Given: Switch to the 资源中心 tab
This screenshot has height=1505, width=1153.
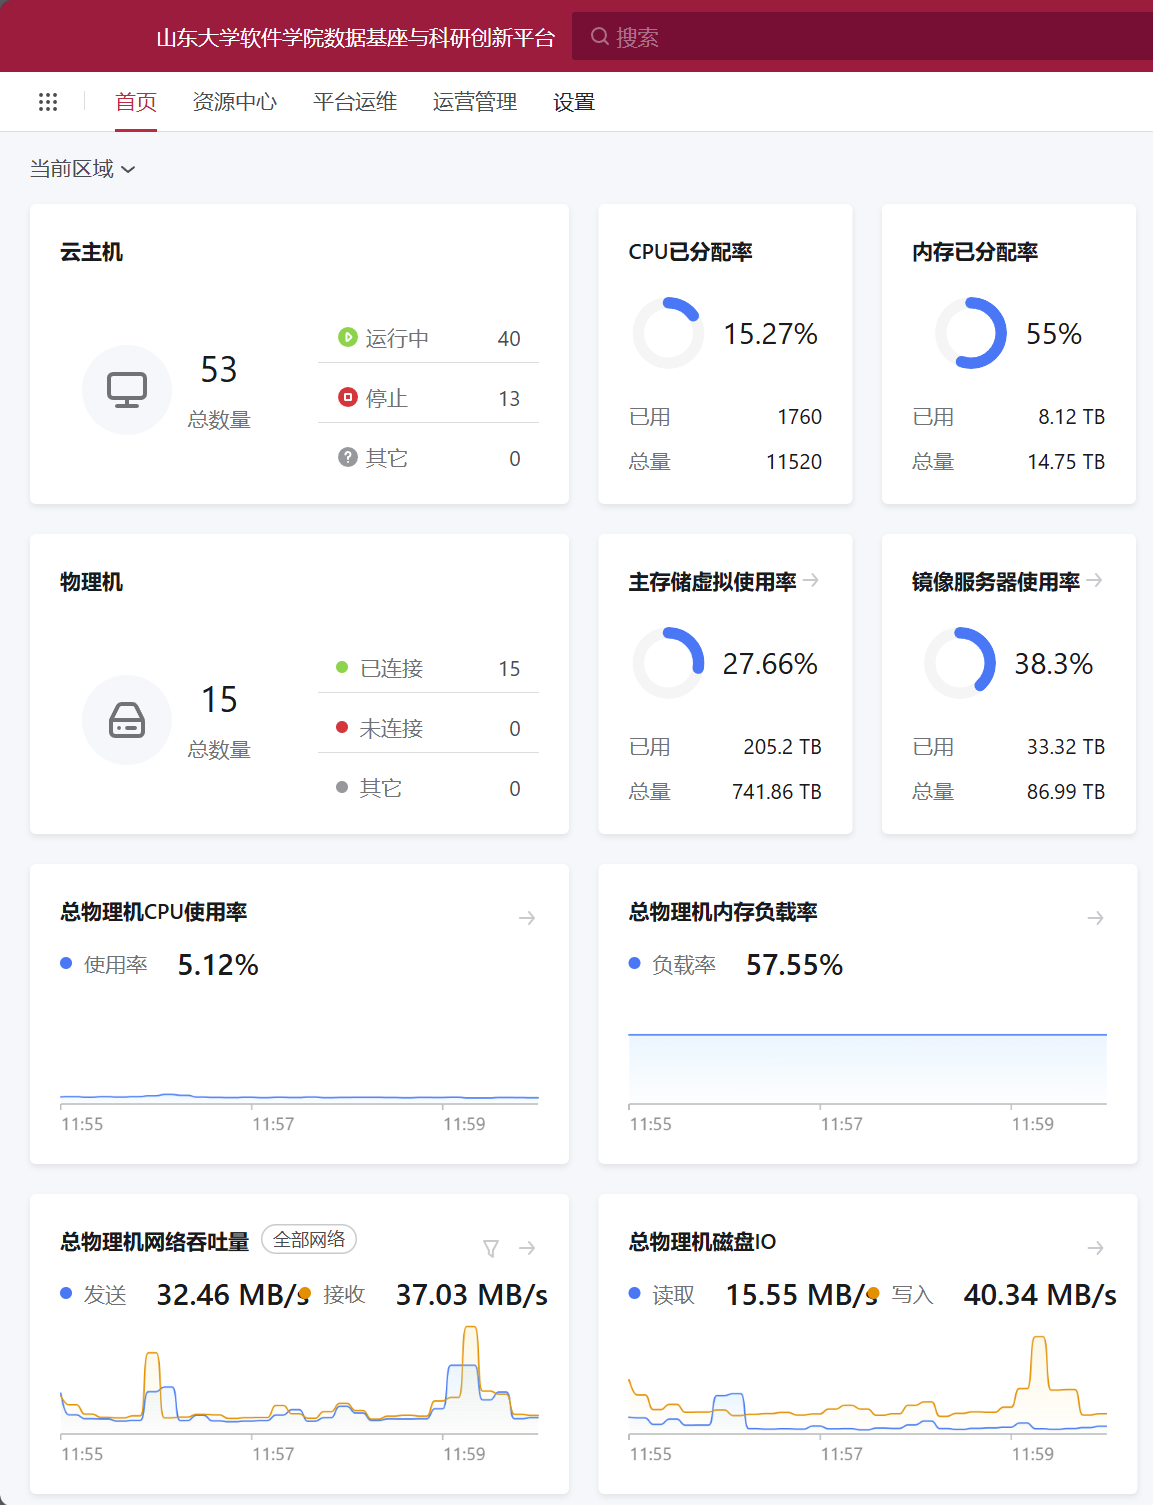Looking at the screenshot, I should [x=234, y=102].
